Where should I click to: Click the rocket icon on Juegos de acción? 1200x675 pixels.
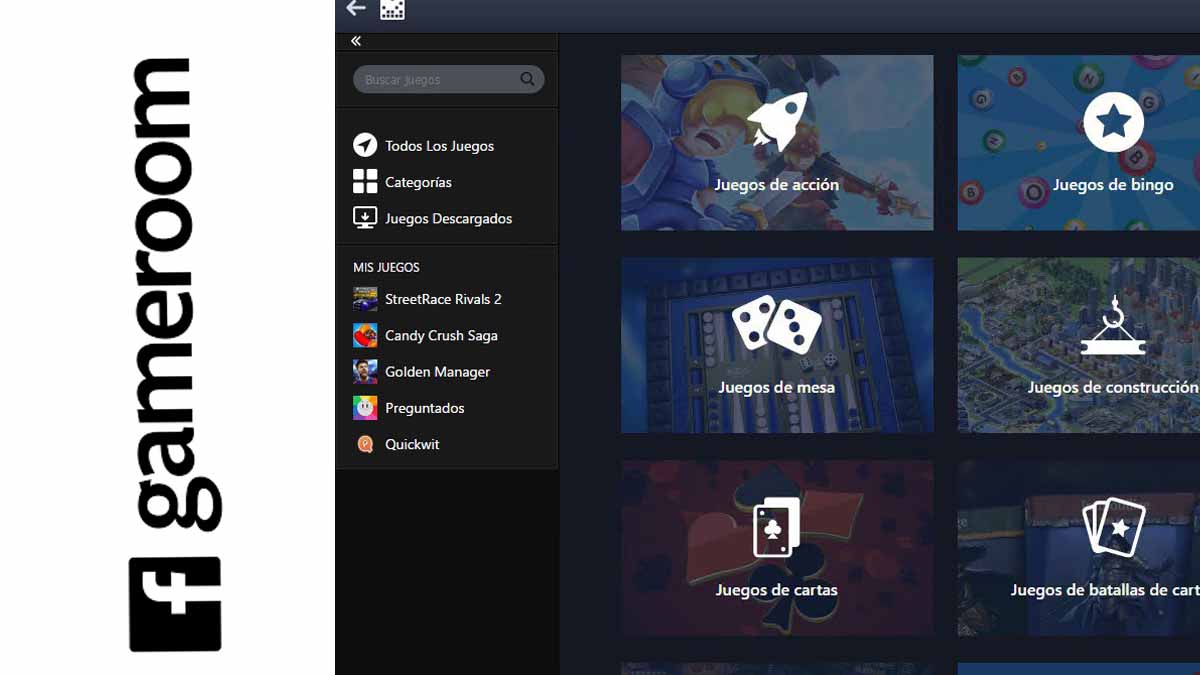point(777,121)
